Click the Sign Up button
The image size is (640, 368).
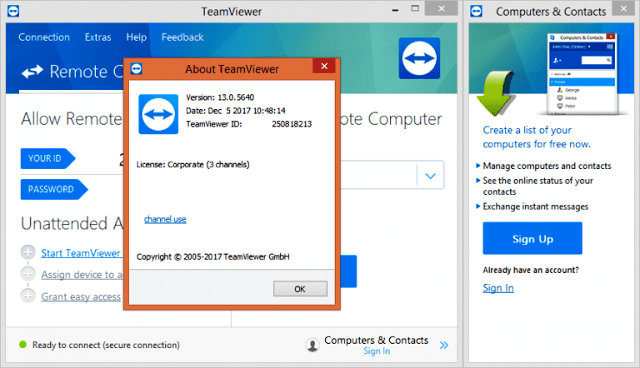tap(532, 239)
